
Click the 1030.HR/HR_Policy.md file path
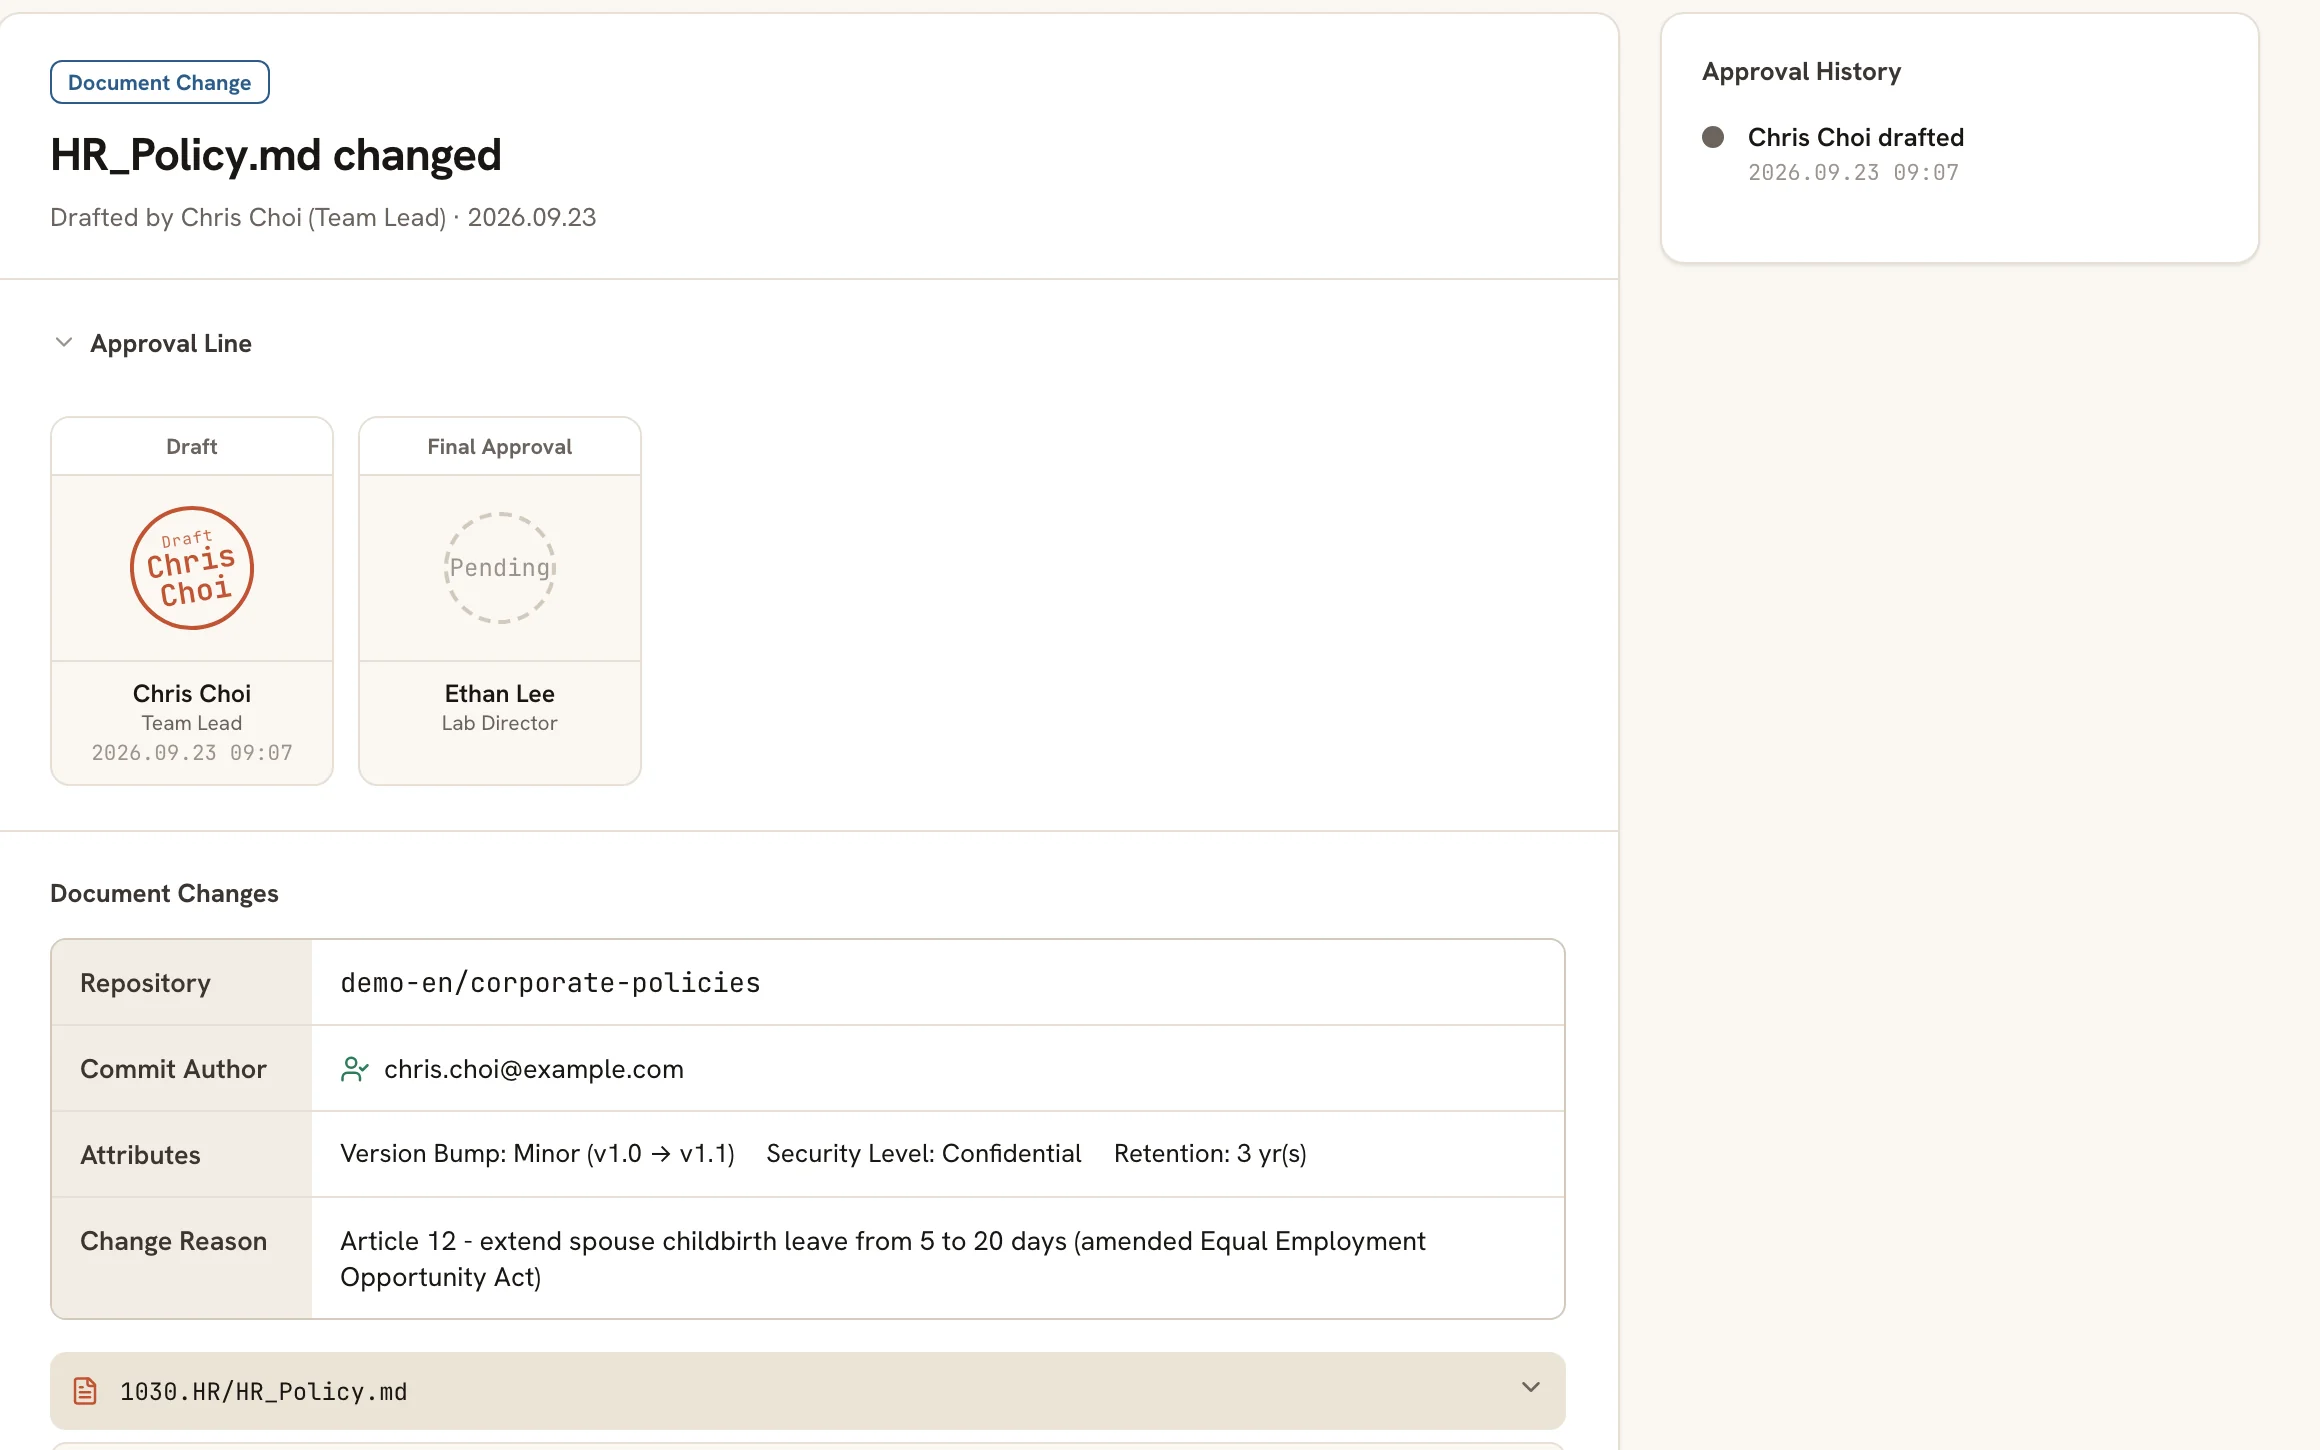pyautogui.click(x=264, y=1391)
